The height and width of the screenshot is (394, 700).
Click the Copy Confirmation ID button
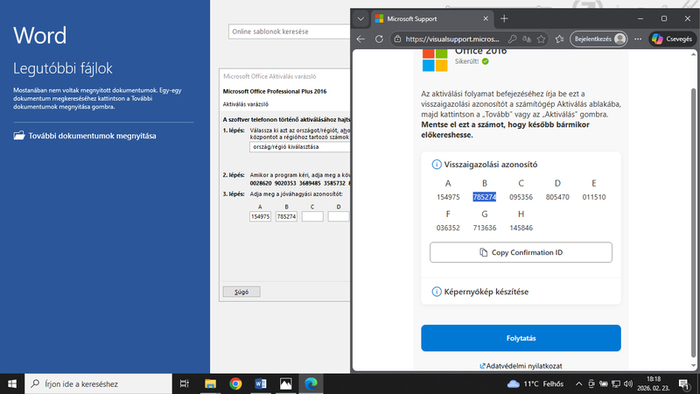[x=521, y=253]
